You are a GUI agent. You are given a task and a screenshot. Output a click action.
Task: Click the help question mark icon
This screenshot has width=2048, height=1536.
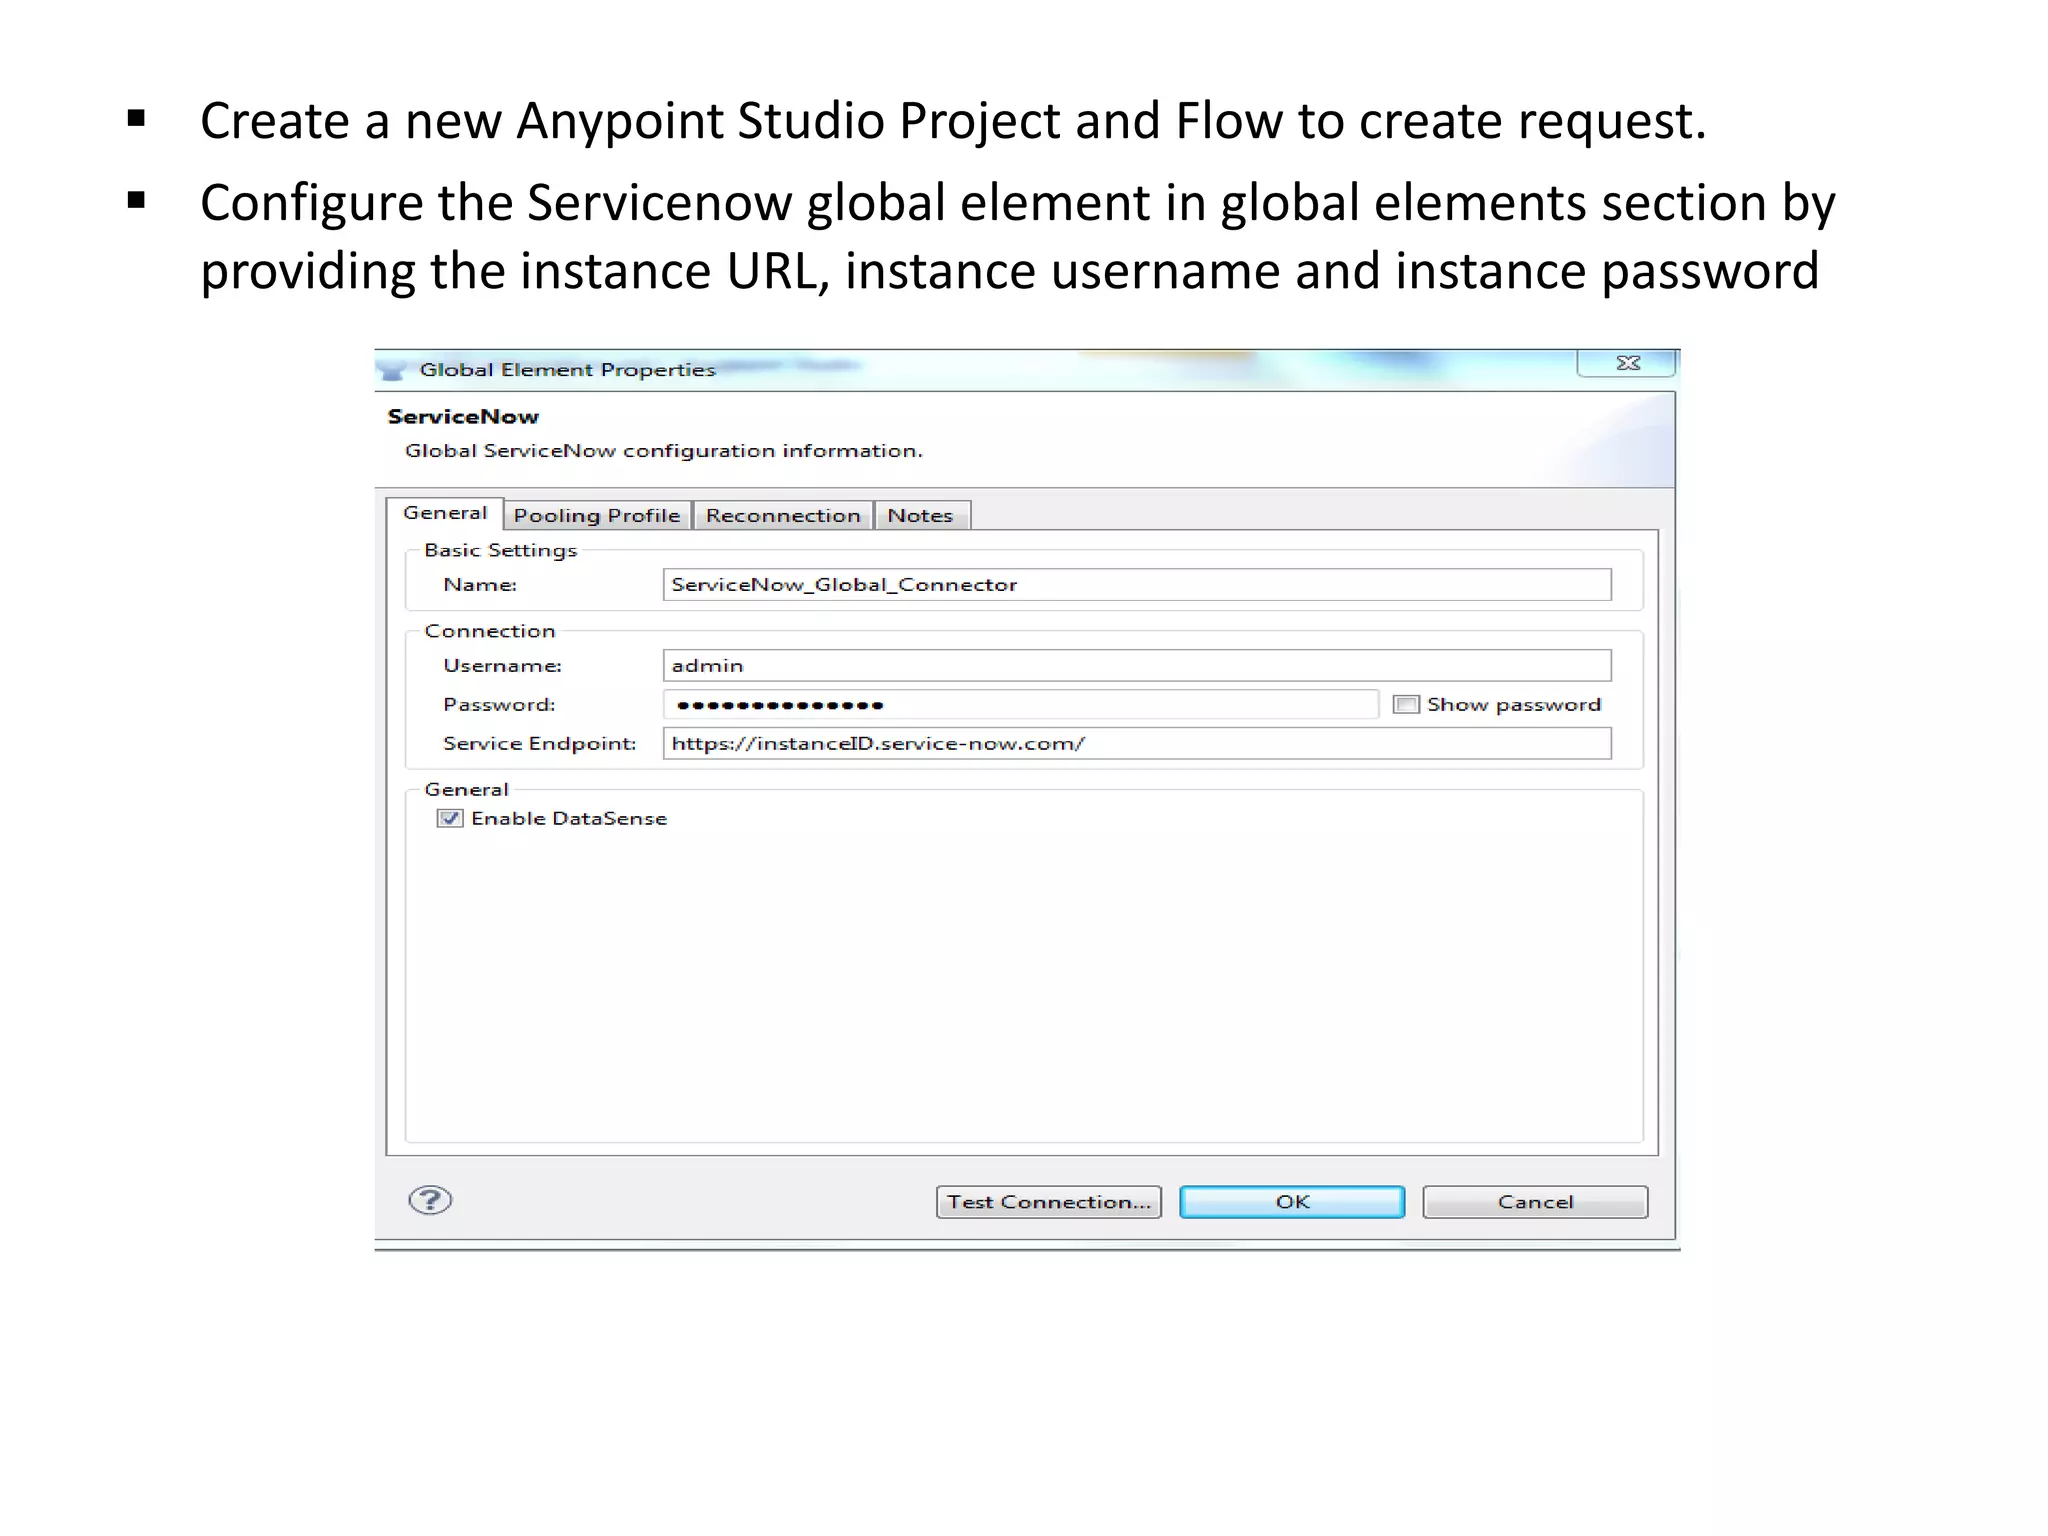[x=430, y=1200]
